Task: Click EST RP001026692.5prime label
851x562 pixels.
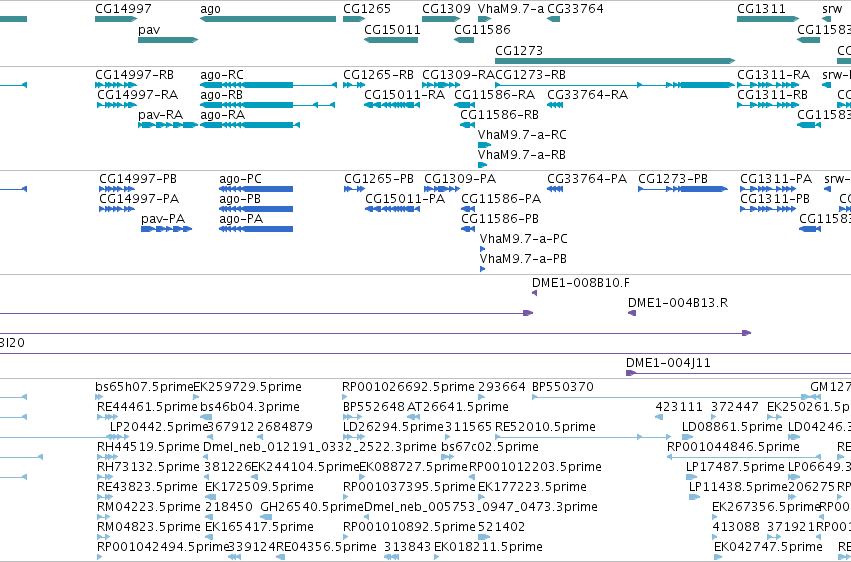Action: tap(408, 387)
